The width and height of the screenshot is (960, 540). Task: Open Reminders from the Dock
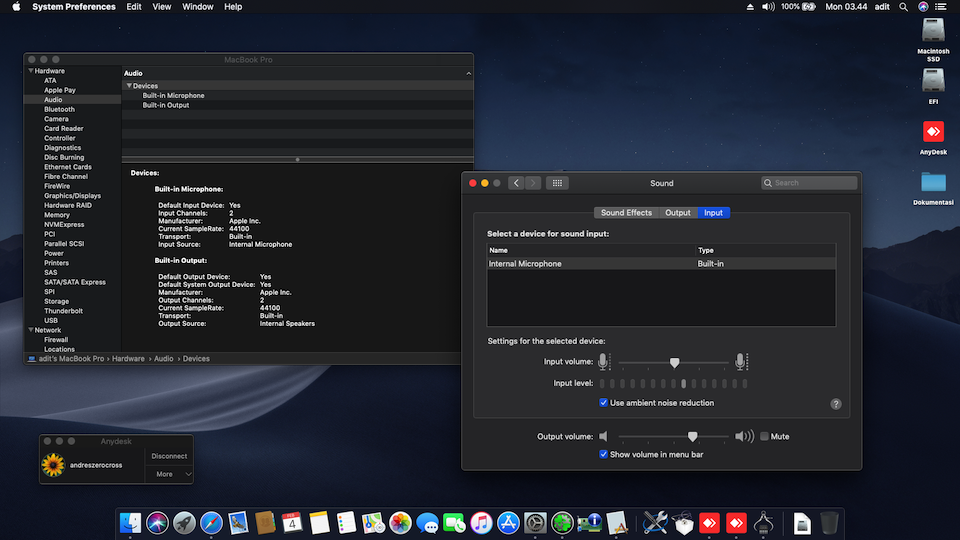coord(346,523)
